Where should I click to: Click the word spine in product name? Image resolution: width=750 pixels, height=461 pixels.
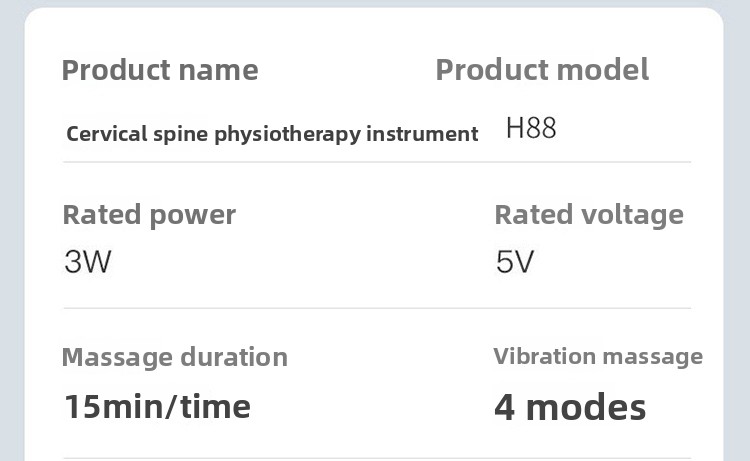coord(181,134)
